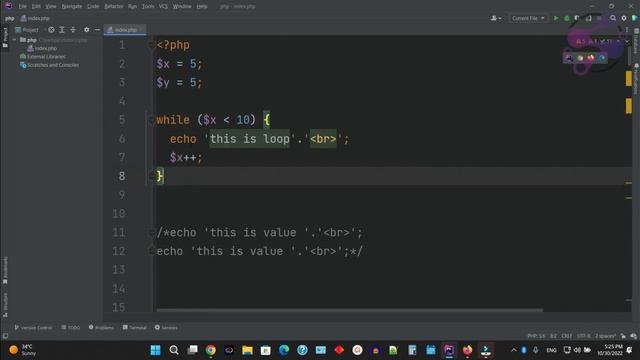Click the UTF-8 encoding in status bar

(583, 336)
